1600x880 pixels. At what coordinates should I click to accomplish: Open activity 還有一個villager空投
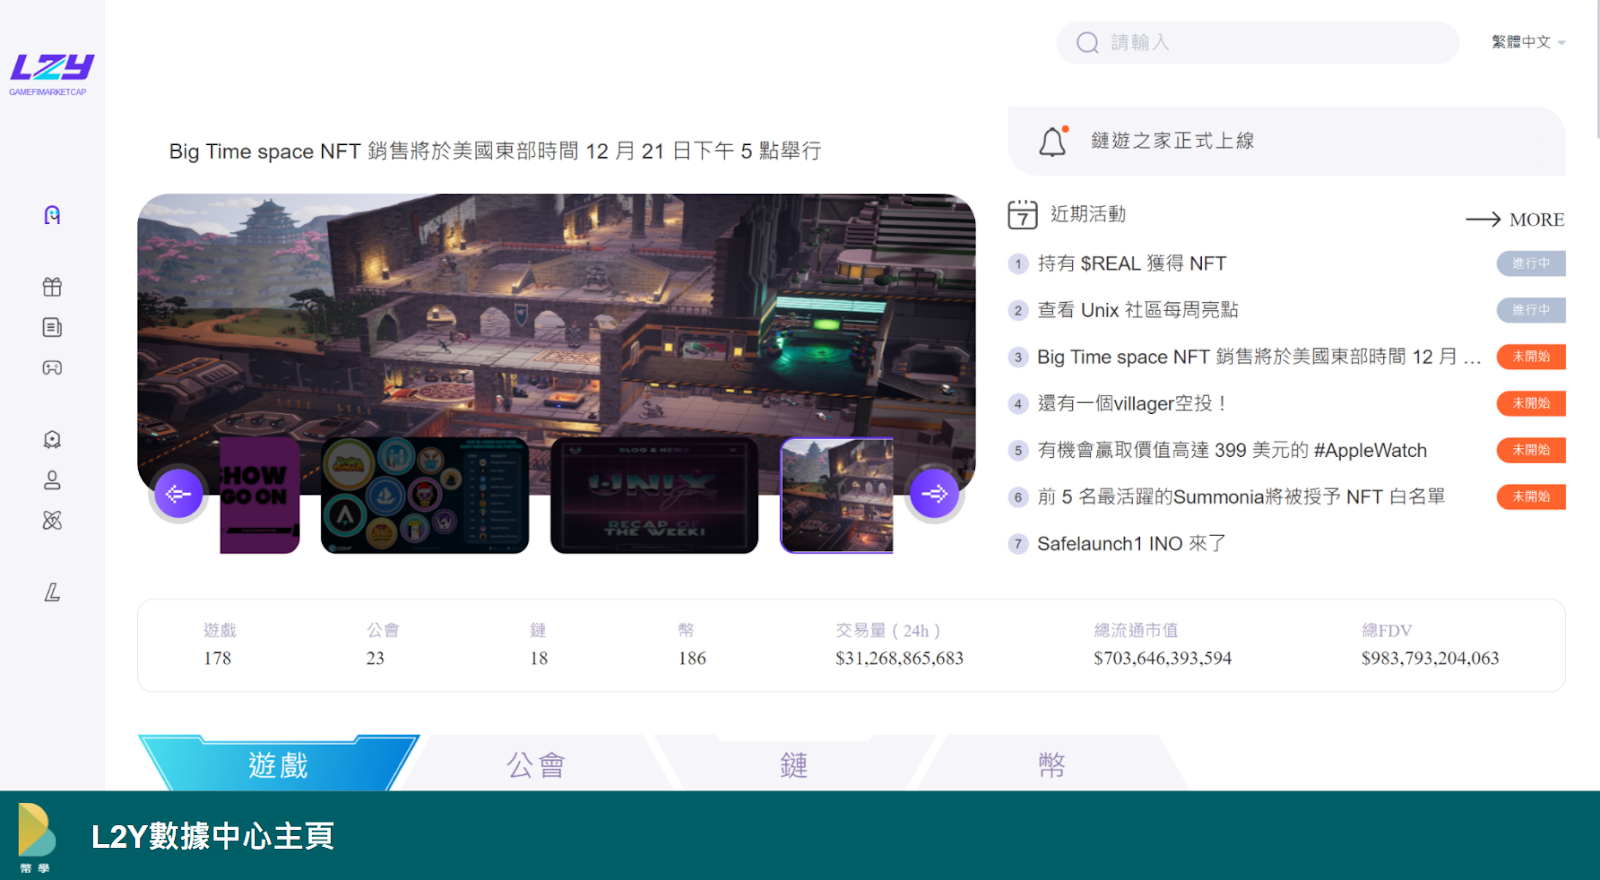tap(1131, 403)
